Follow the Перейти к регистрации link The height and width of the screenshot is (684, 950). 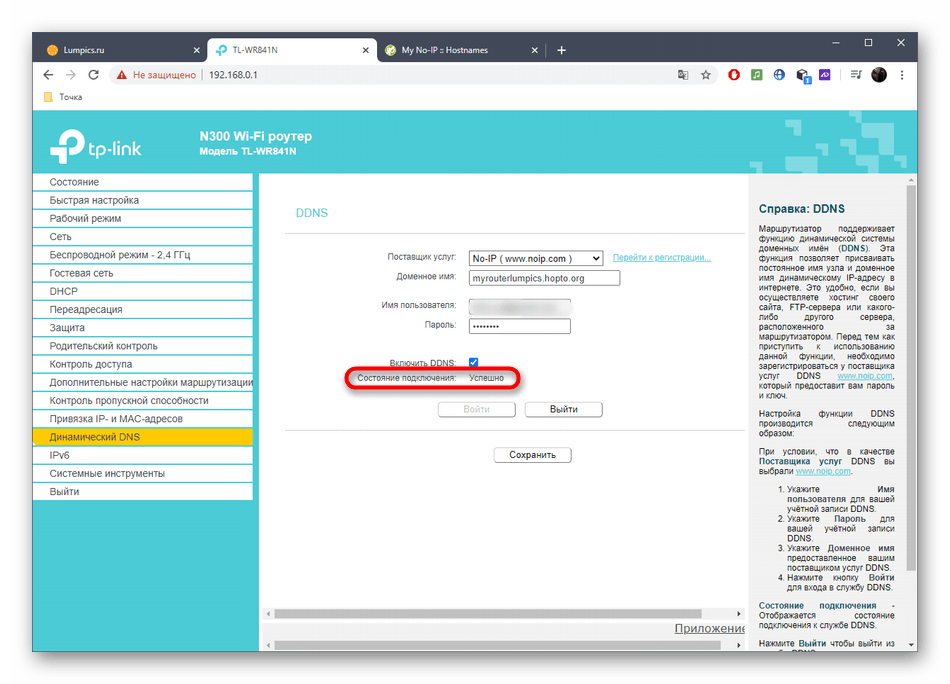pos(661,258)
